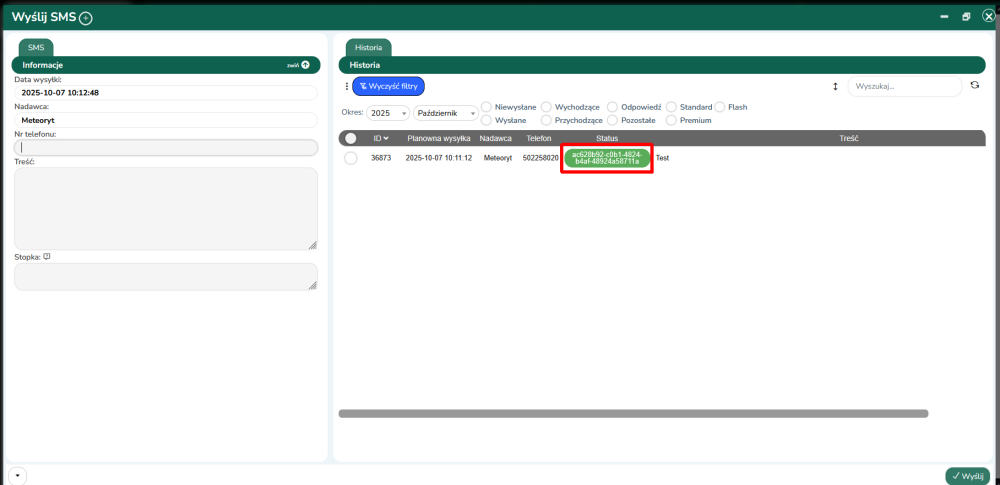Tick the row checkbox for message 36873

pos(351,158)
